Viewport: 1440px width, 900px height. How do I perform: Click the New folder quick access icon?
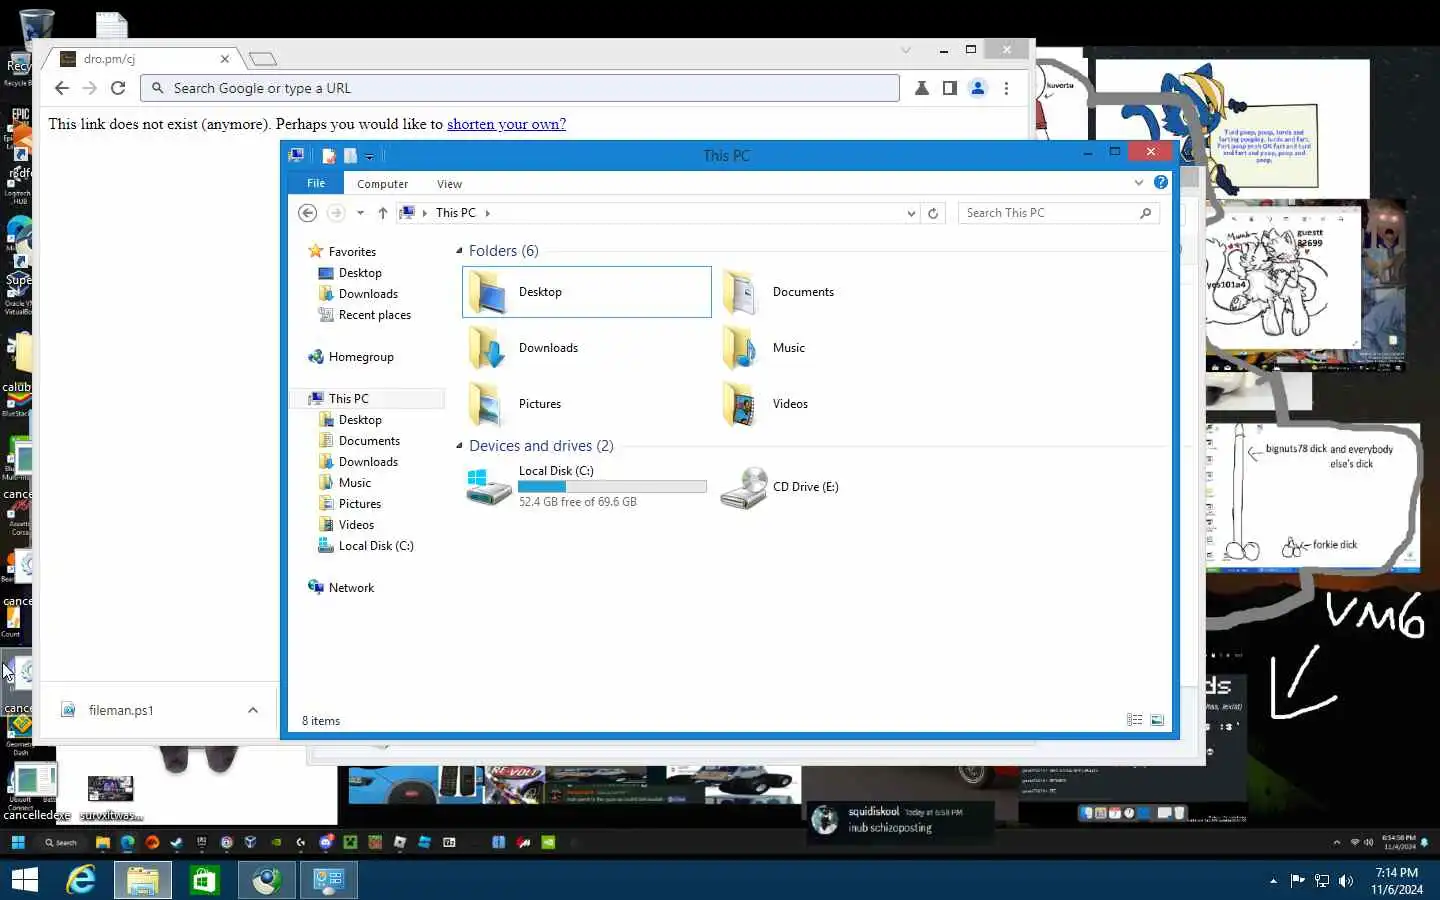[350, 155]
